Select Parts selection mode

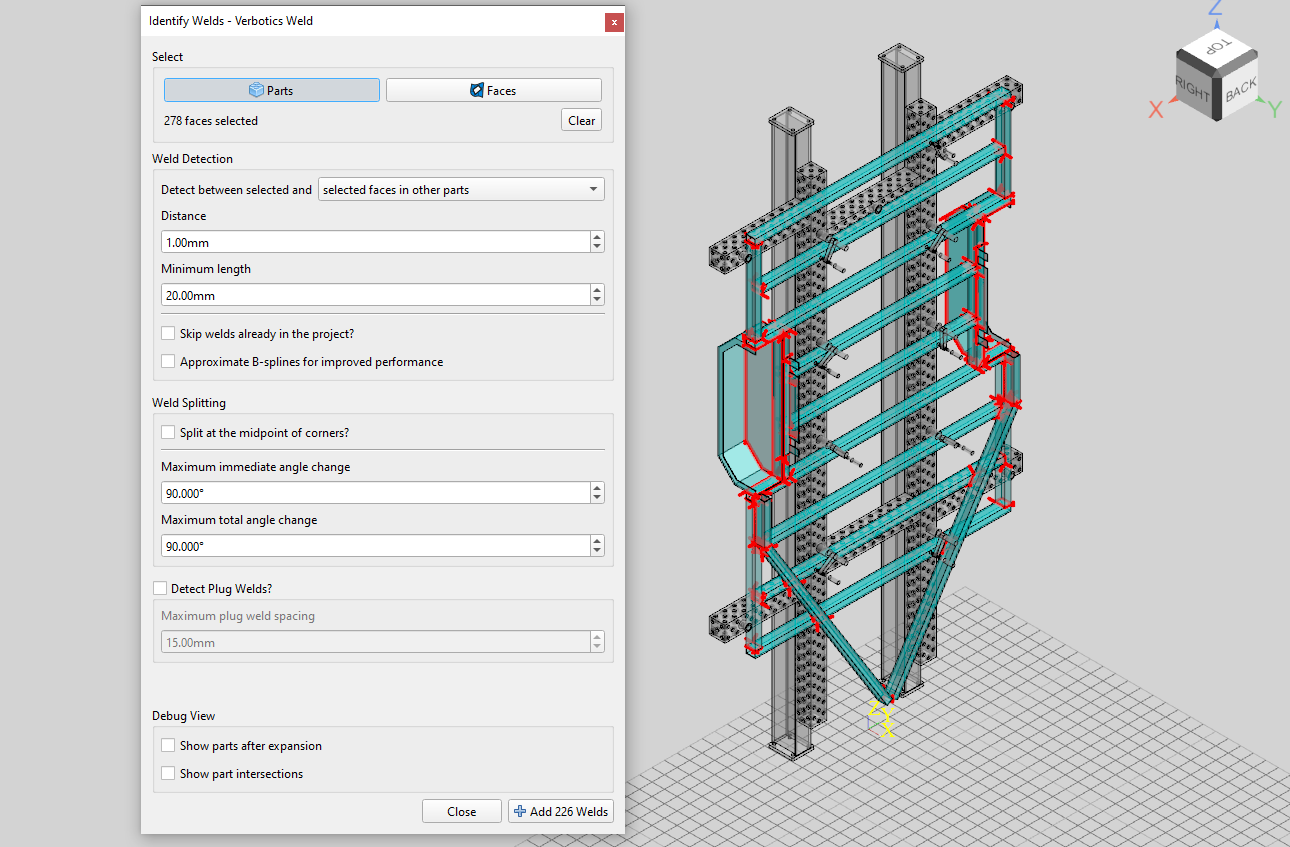click(272, 90)
